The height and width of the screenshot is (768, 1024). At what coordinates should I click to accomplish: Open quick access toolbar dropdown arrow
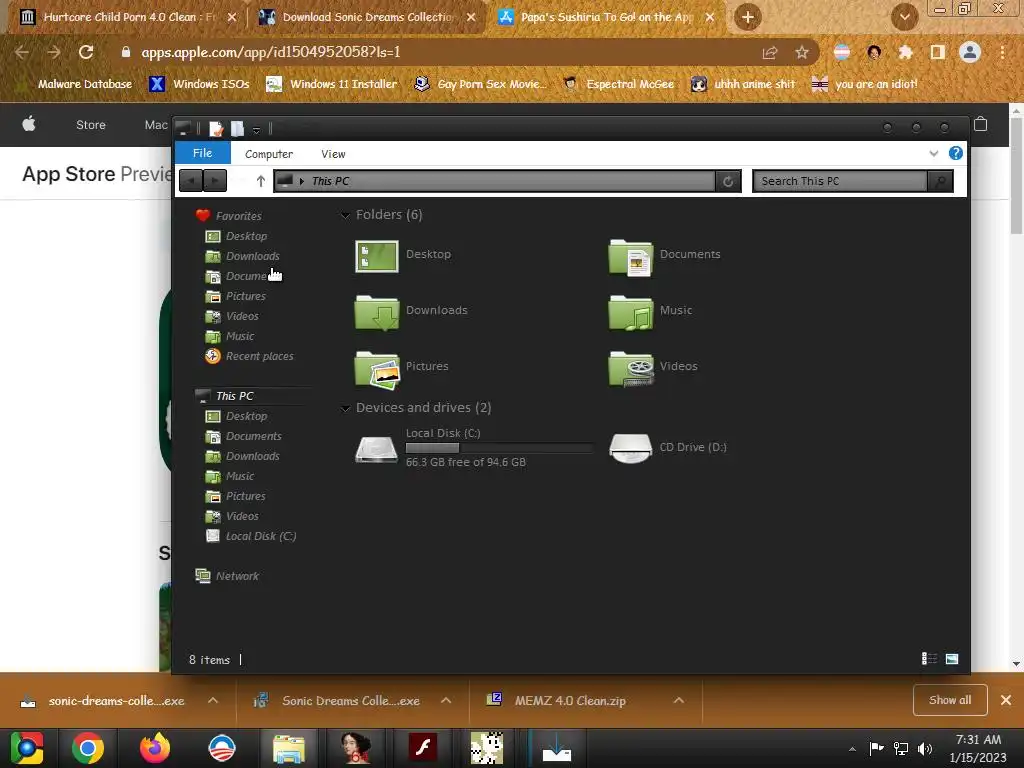[257, 129]
